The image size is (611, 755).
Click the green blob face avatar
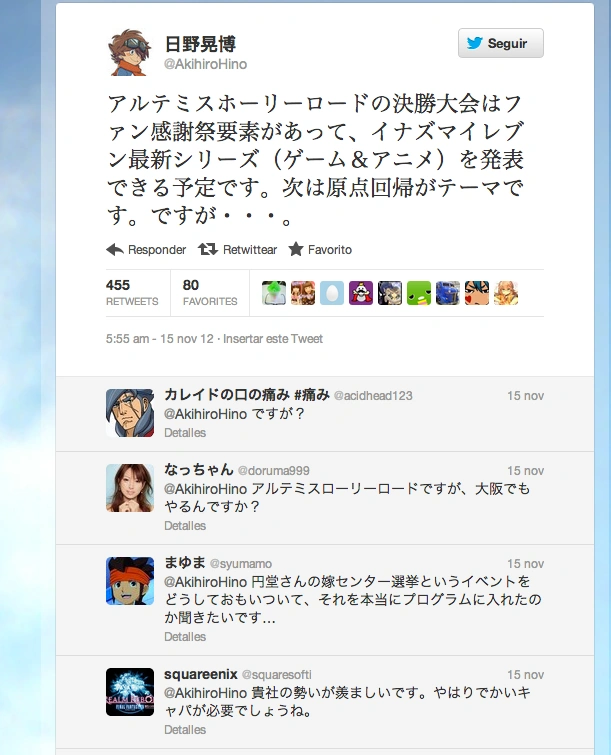(419, 293)
